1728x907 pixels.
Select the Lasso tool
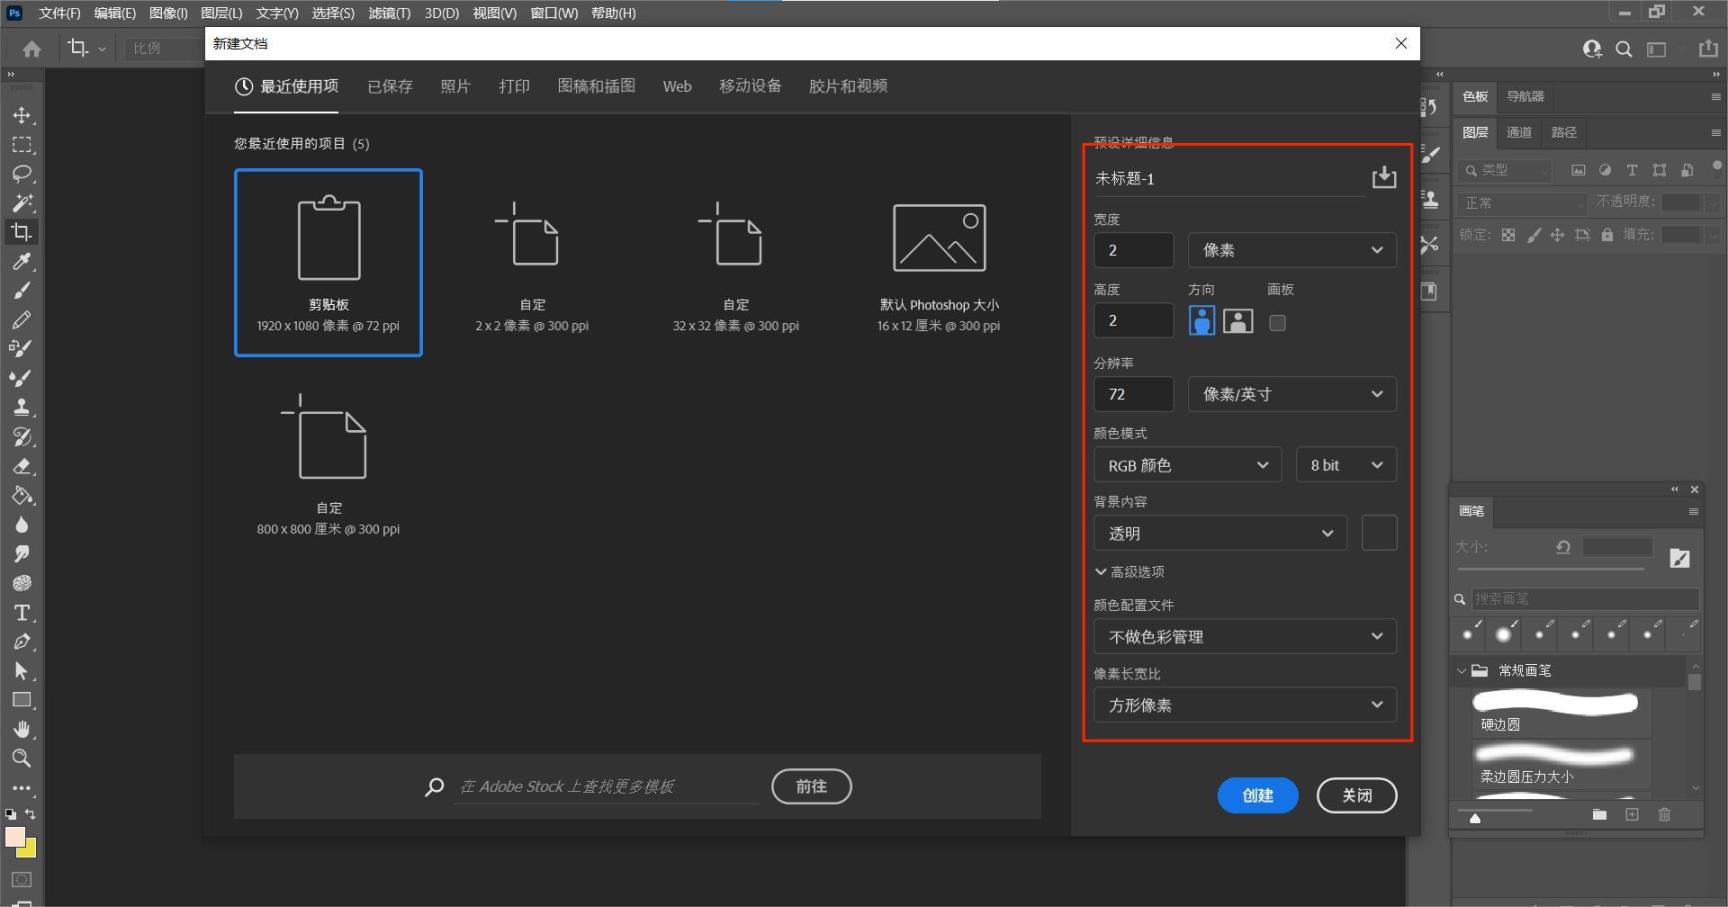coord(21,173)
